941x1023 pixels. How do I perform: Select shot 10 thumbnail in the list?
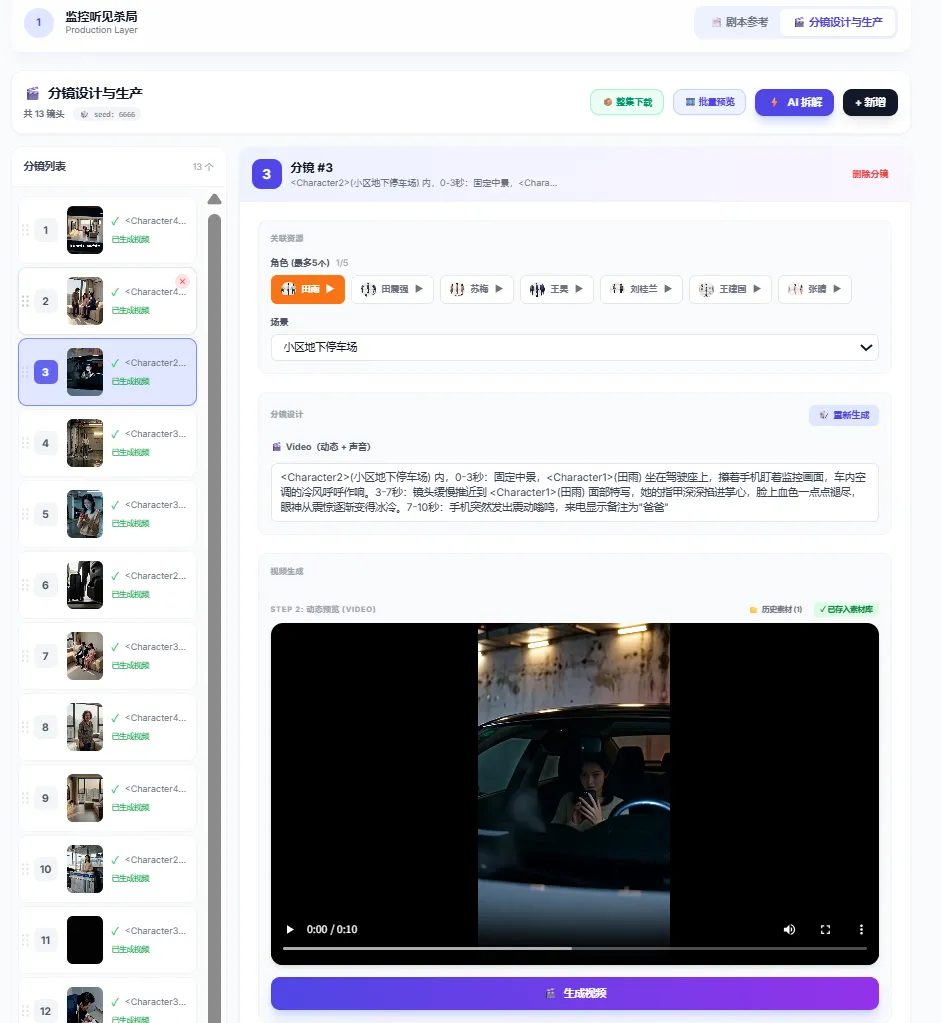pos(85,869)
